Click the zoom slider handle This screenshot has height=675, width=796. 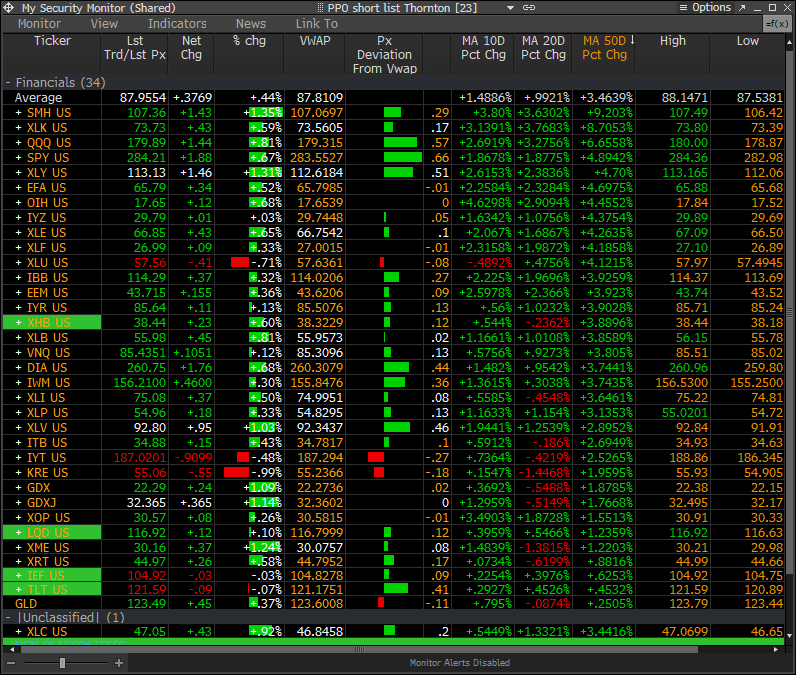coord(62,663)
